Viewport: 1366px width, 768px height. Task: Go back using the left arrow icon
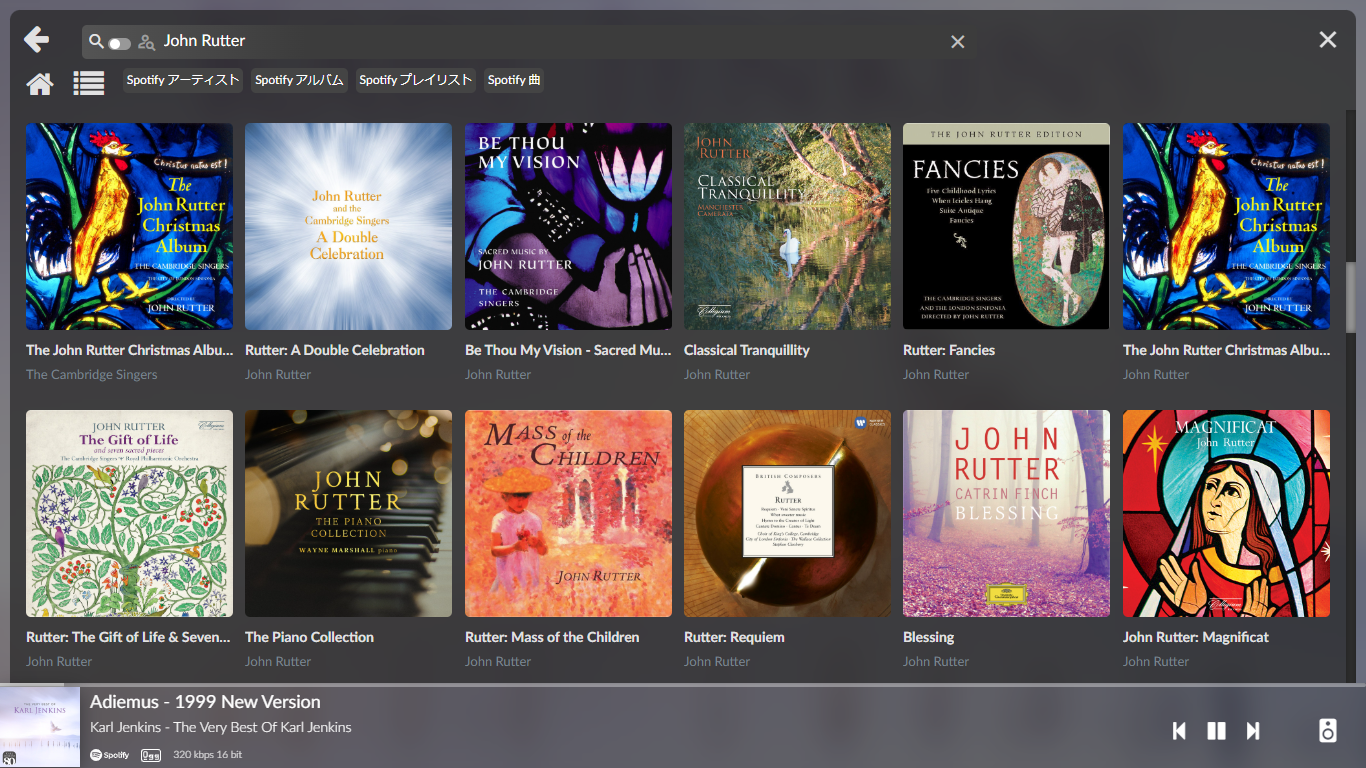click(x=37, y=40)
